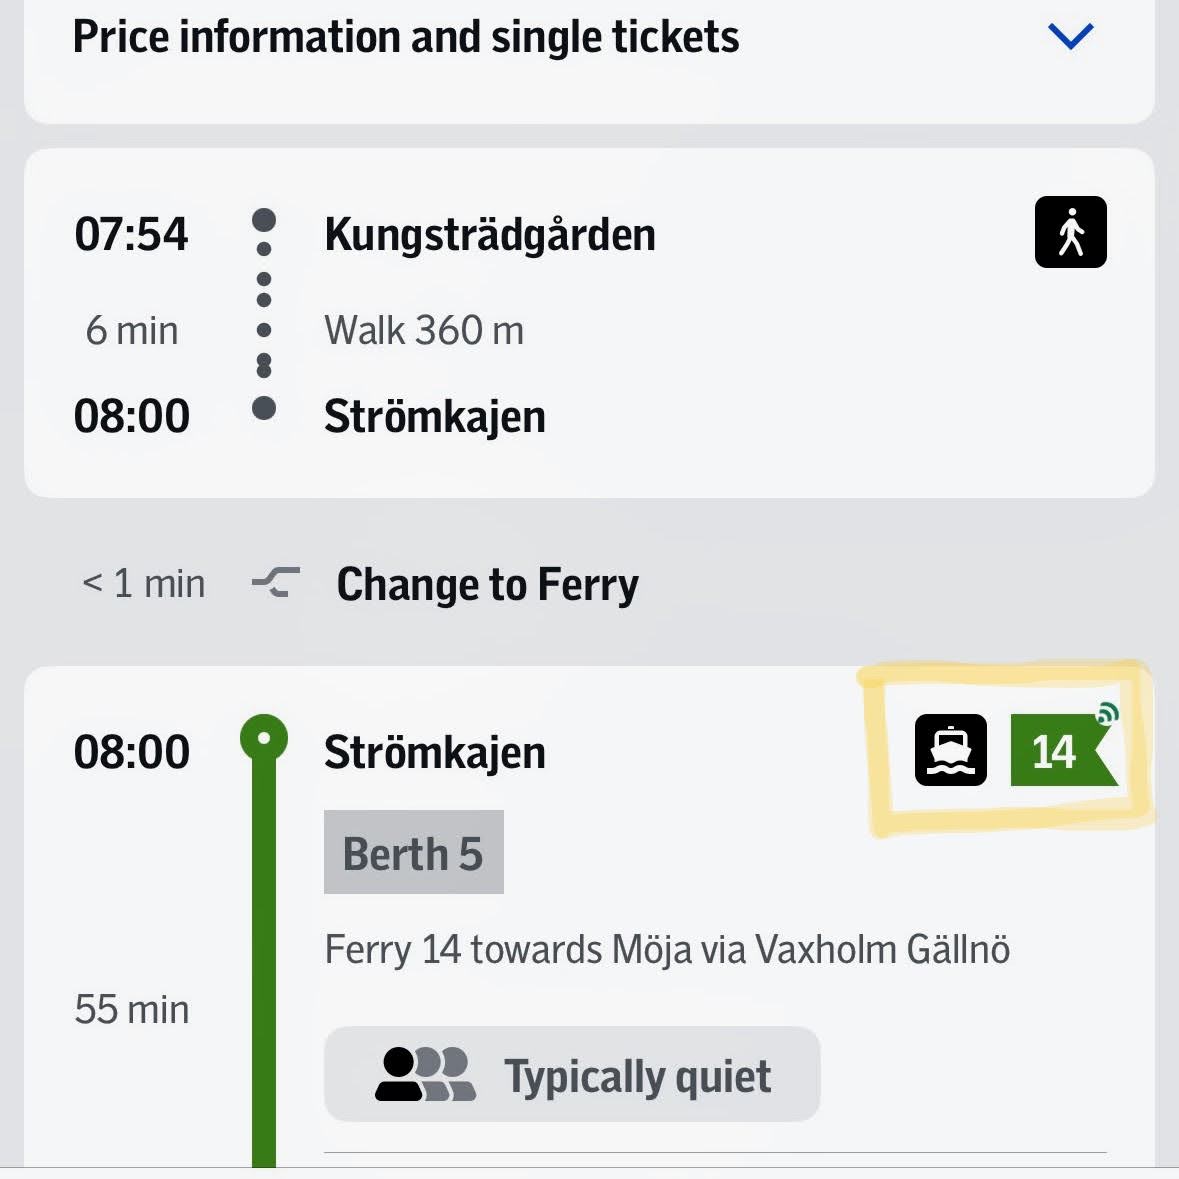Click the occupancy passengers icon
This screenshot has height=1179, width=1179.
[427, 1074]
